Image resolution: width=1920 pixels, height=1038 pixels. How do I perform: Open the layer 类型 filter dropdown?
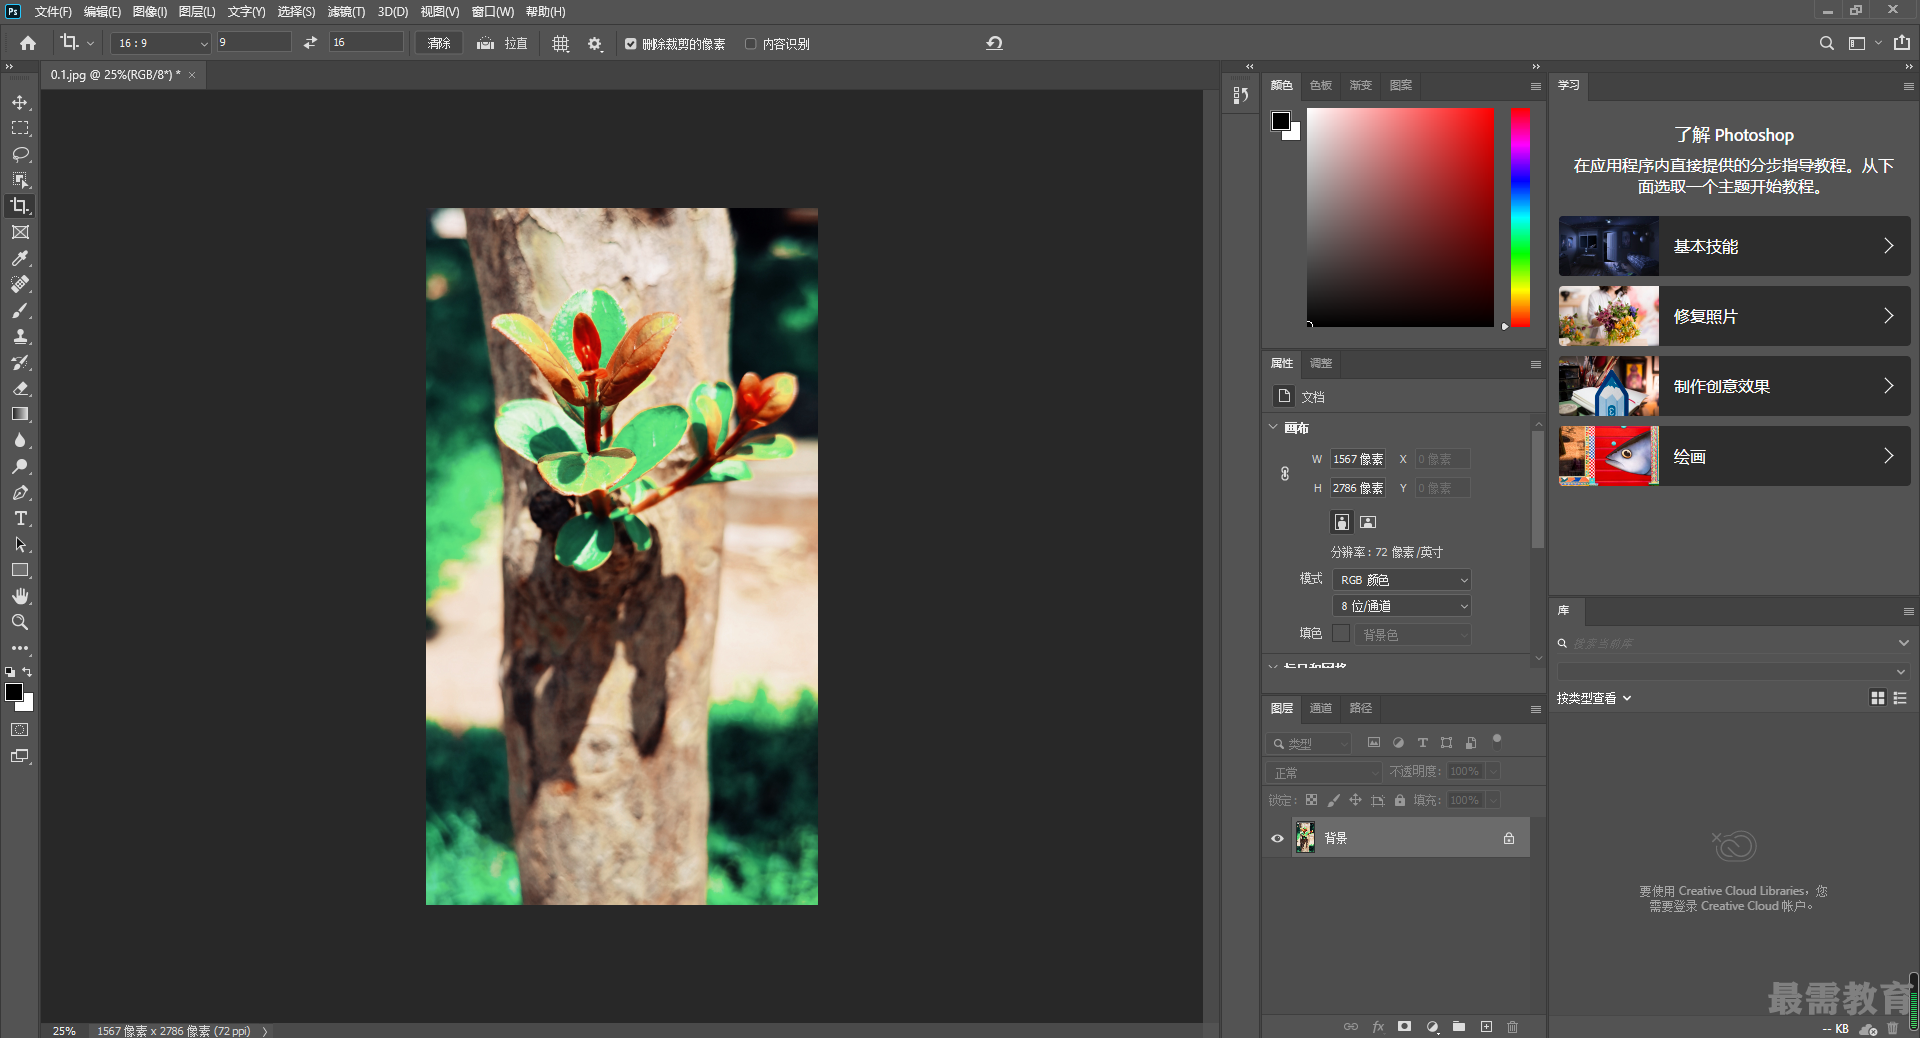[x=1309, y=744]
